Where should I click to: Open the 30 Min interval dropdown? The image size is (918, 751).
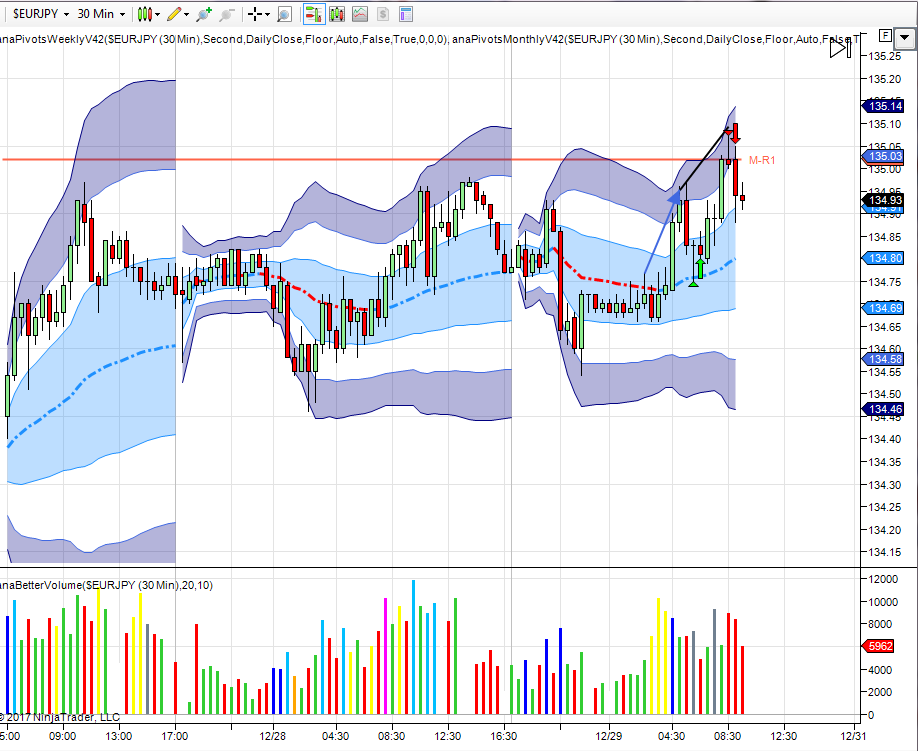pos(101,13)
